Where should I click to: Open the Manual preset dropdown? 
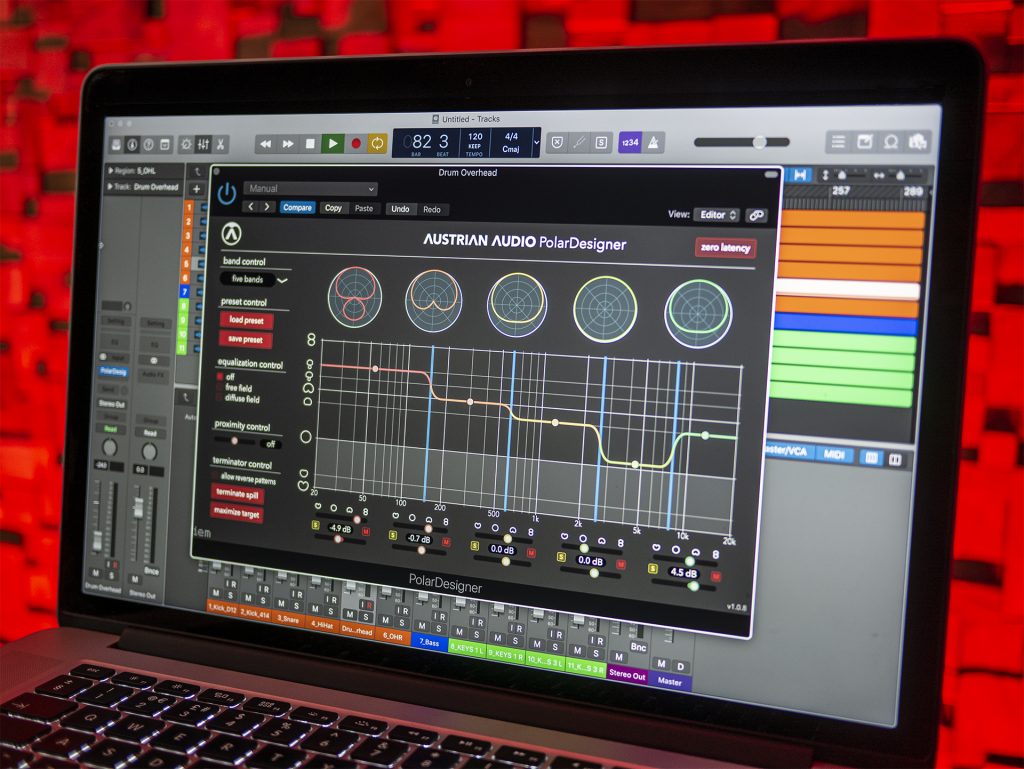click(x=310, y=188)
